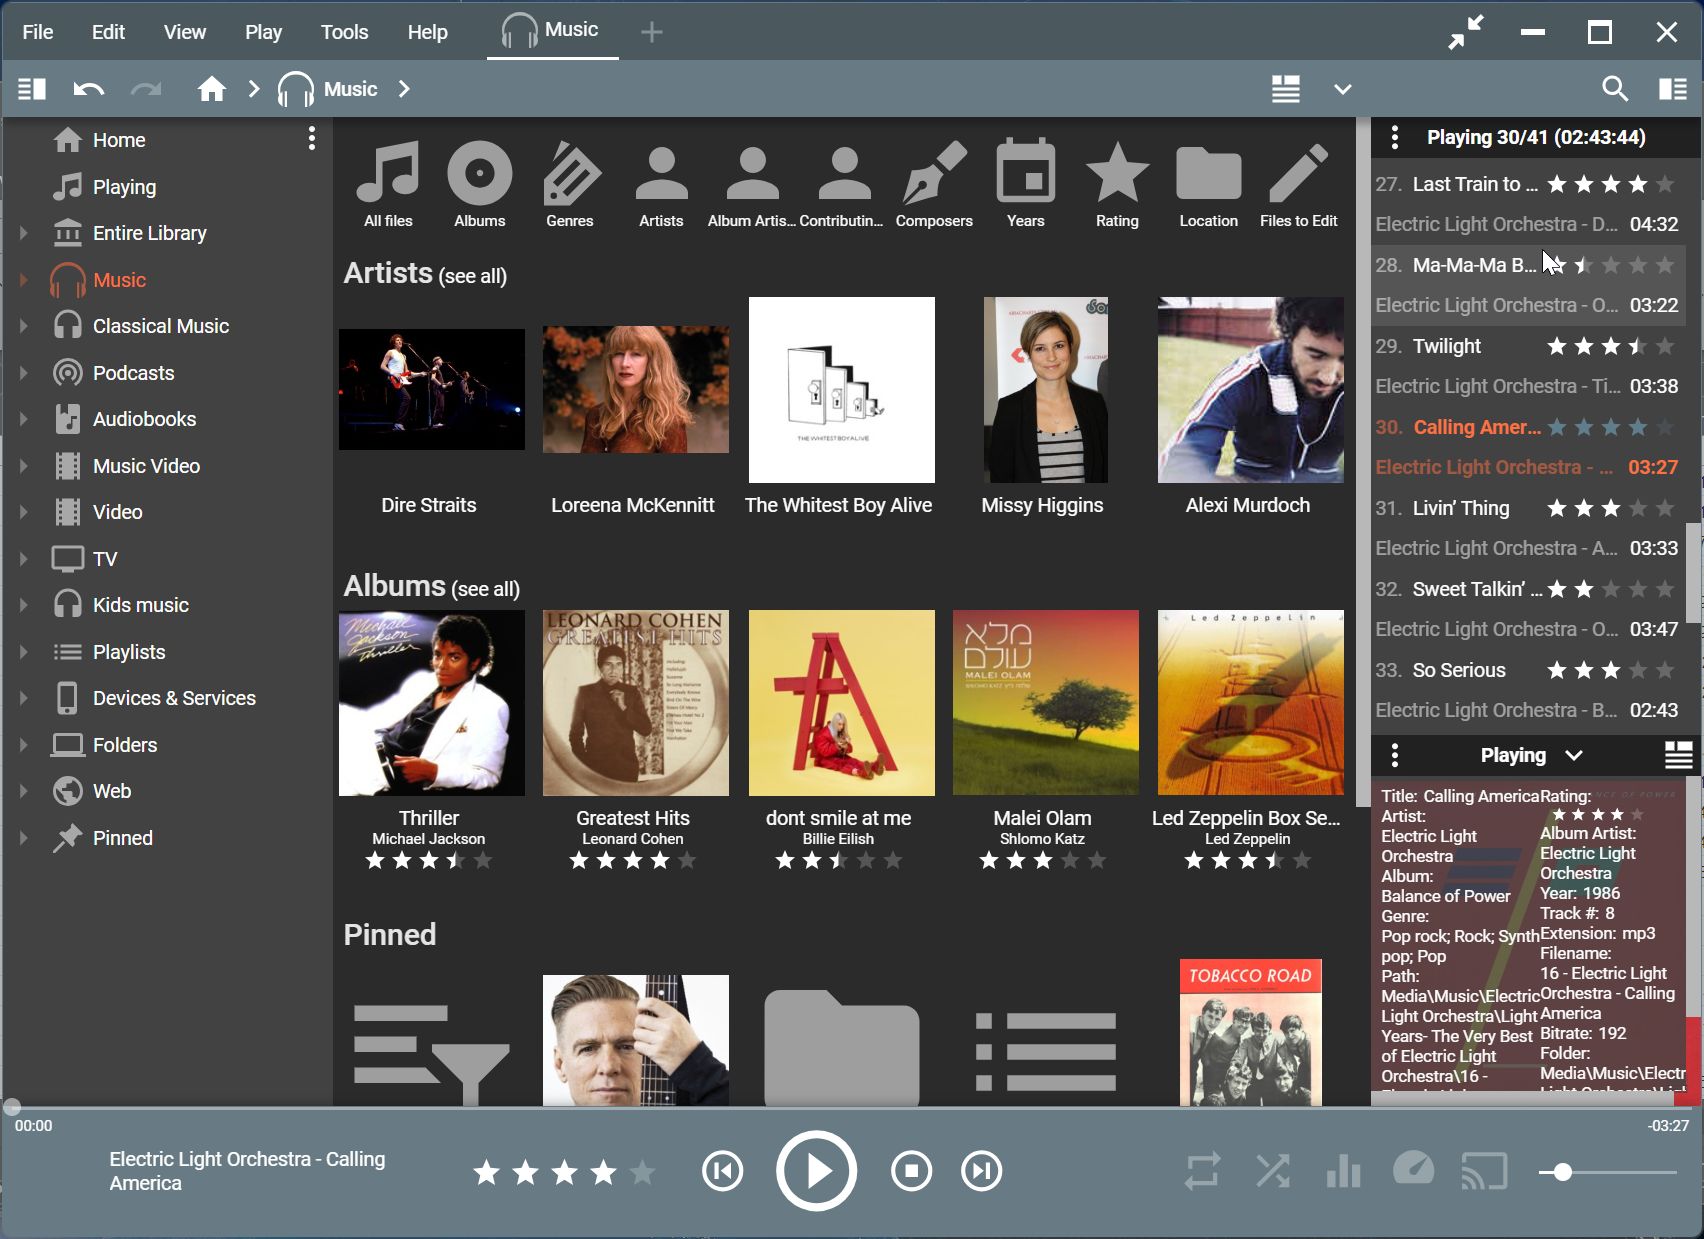Open the Play menu
Screen dimensions: 1704x1239
click(x=263, y=32)
